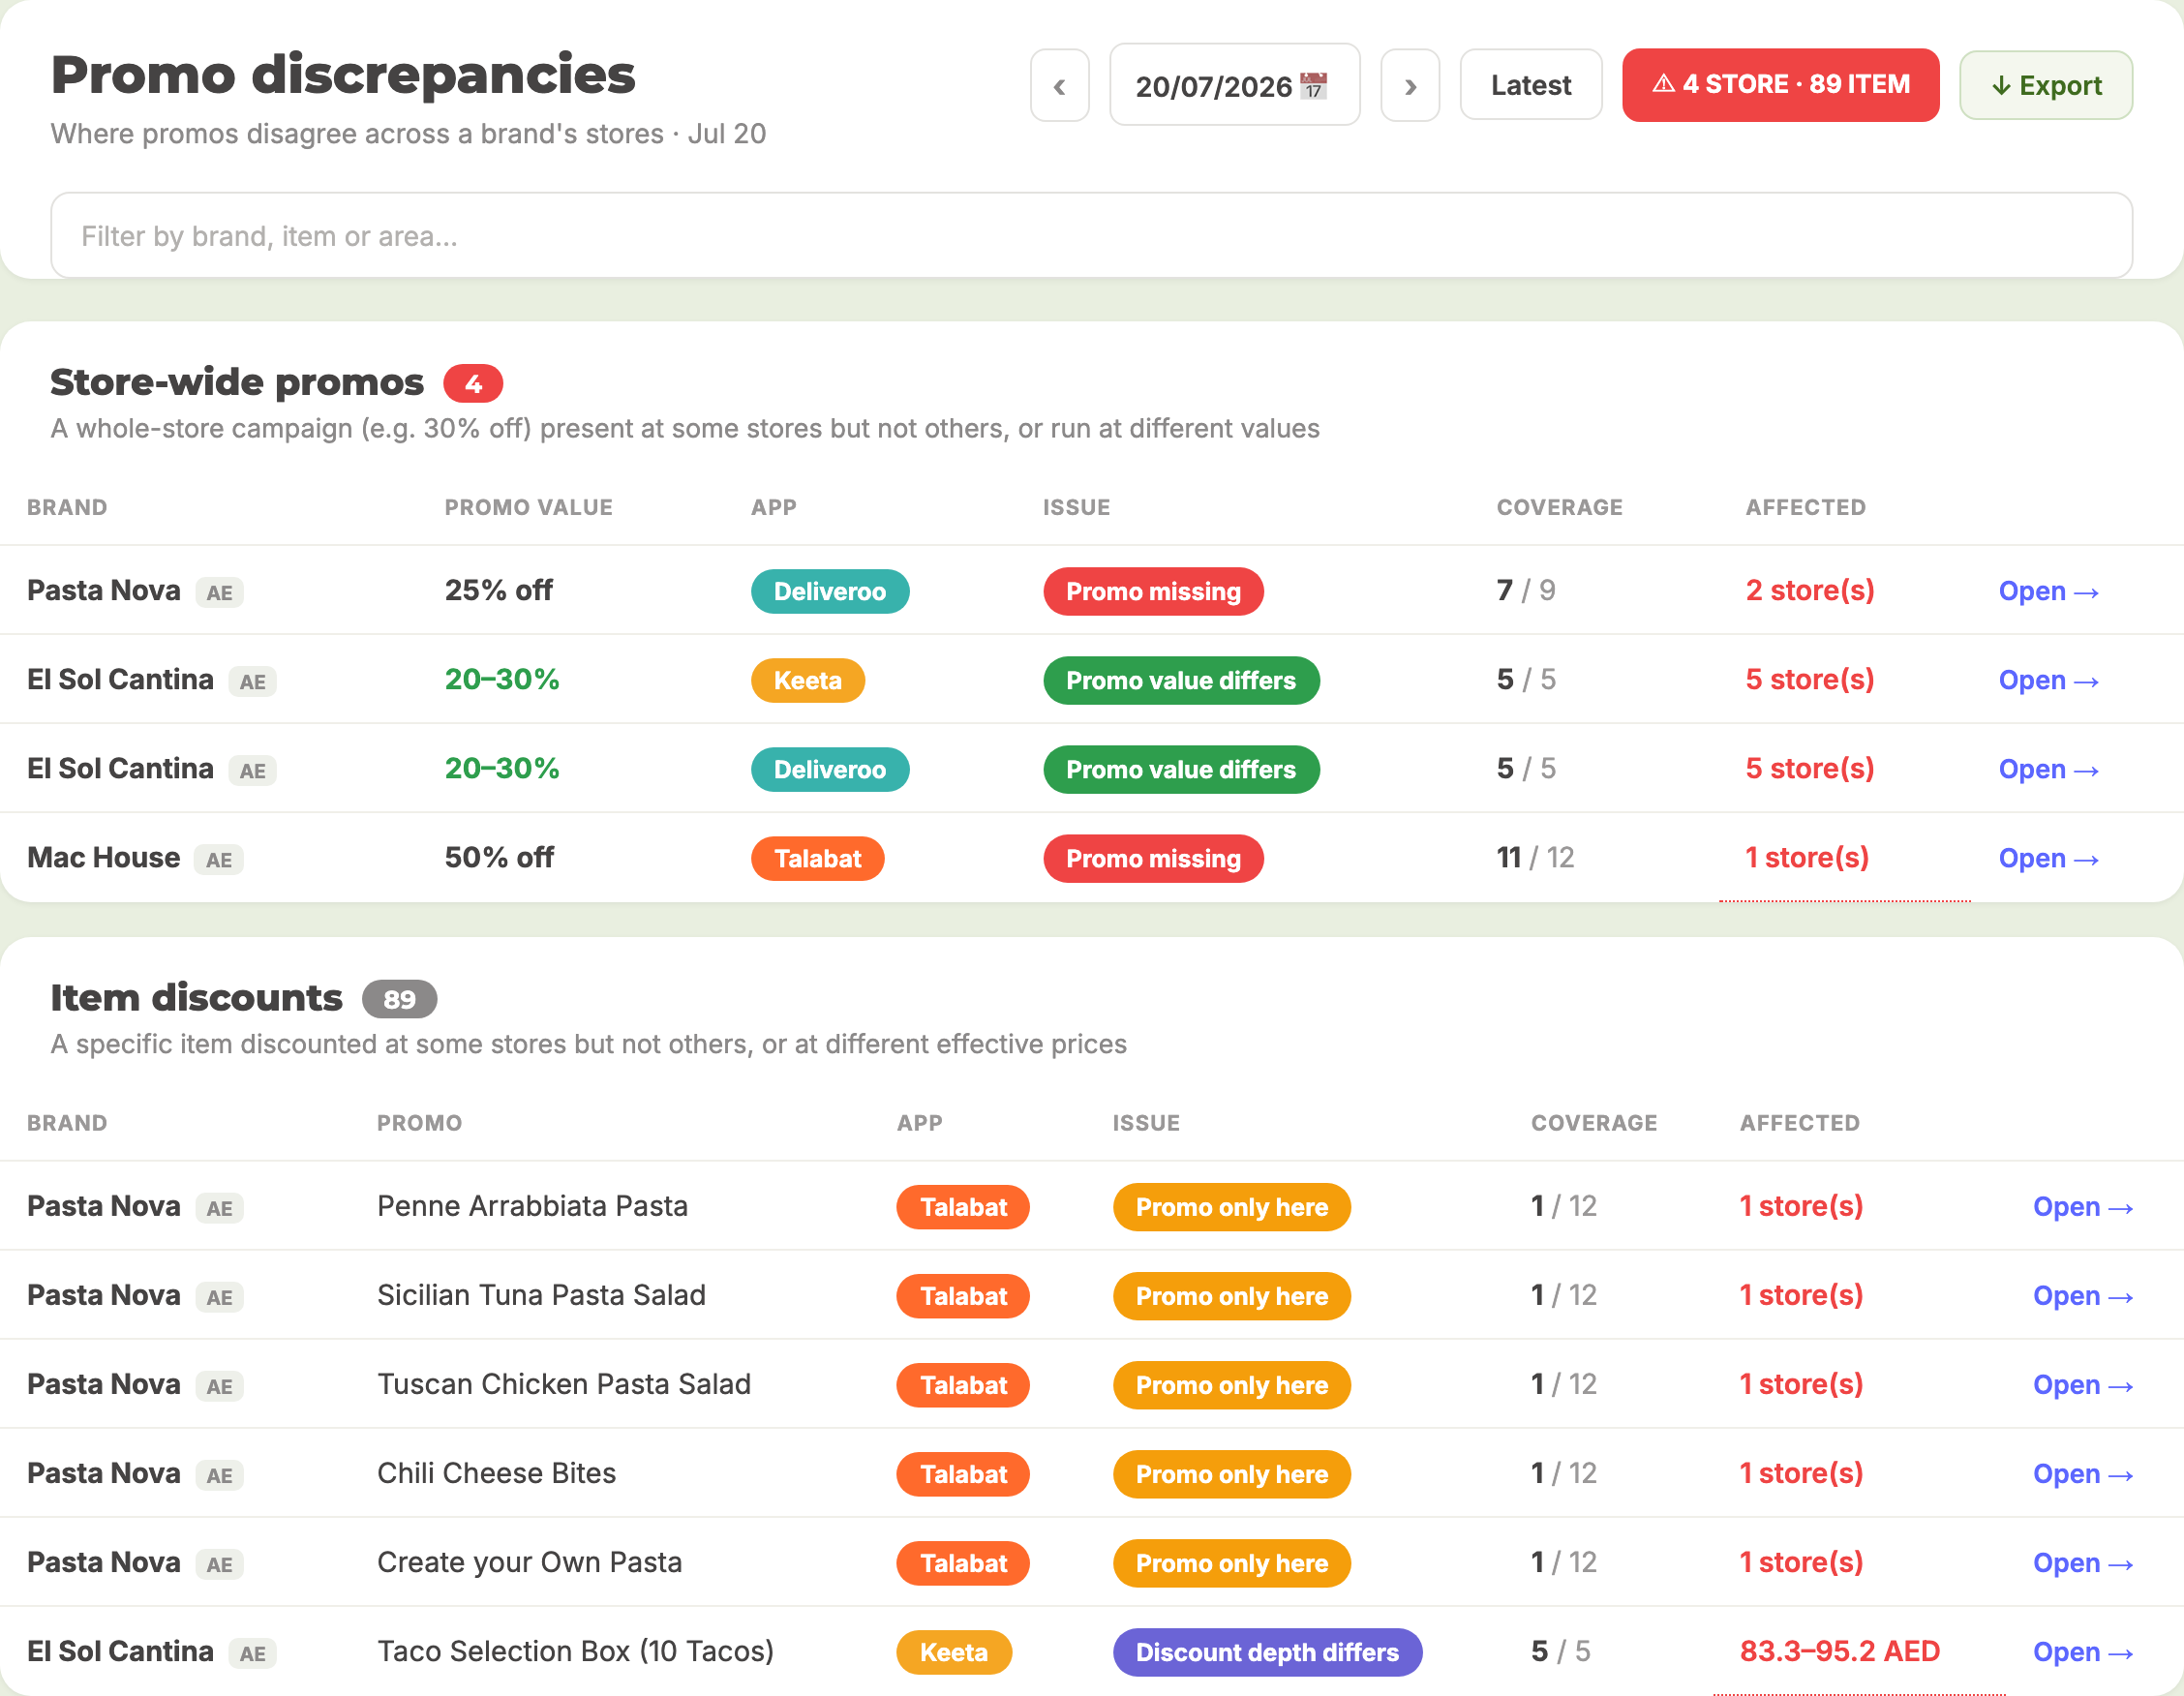Jump to the Latest snapshot

click(1531, 85)
